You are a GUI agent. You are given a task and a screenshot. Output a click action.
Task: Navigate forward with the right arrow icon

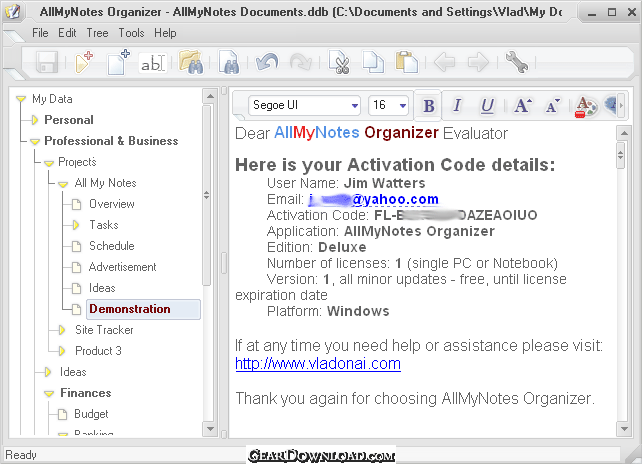pyautogui.click(x=478, y=63)
